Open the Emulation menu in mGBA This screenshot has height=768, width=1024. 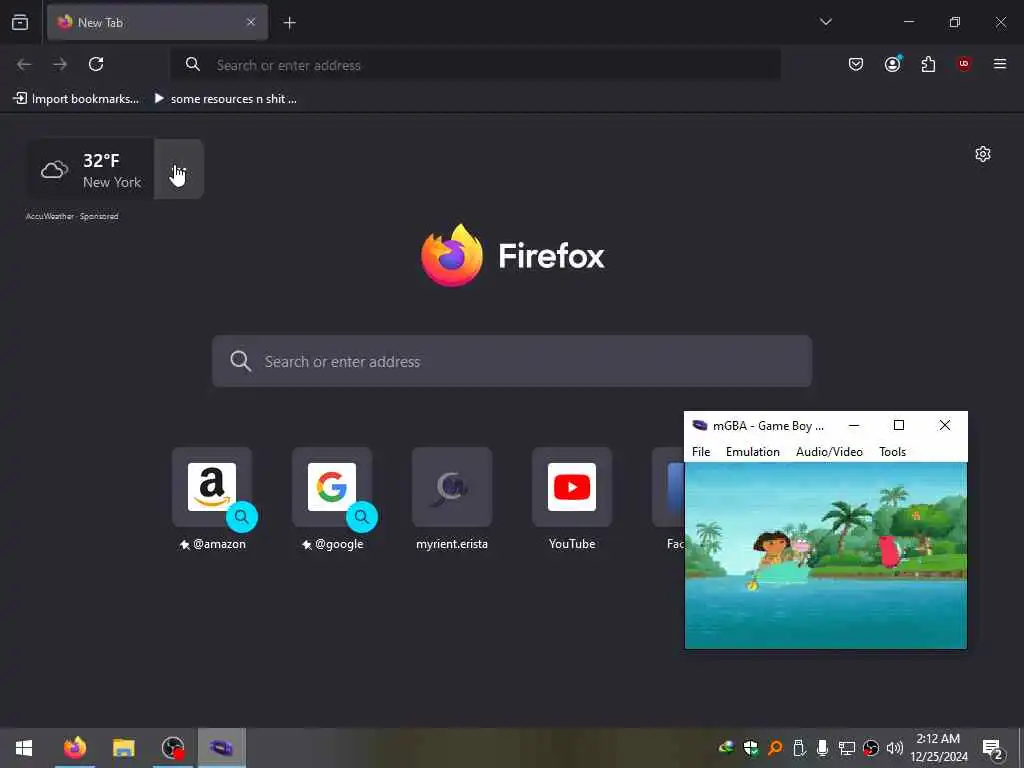tap(753, 452)
